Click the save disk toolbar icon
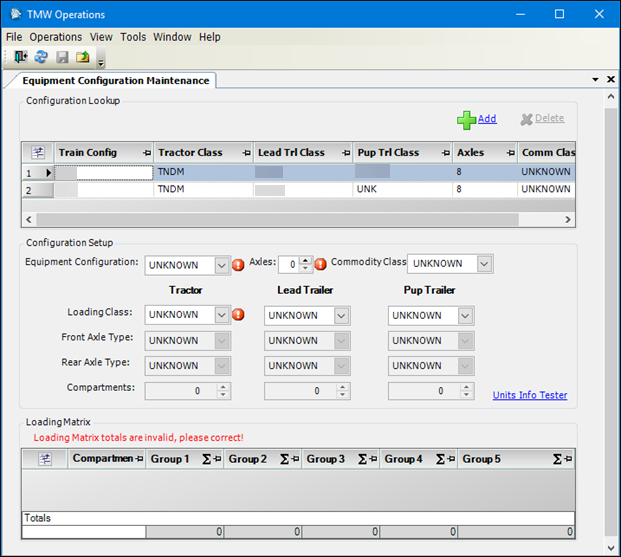The height and width of the screenshot is (557, 621). point(62,57)
